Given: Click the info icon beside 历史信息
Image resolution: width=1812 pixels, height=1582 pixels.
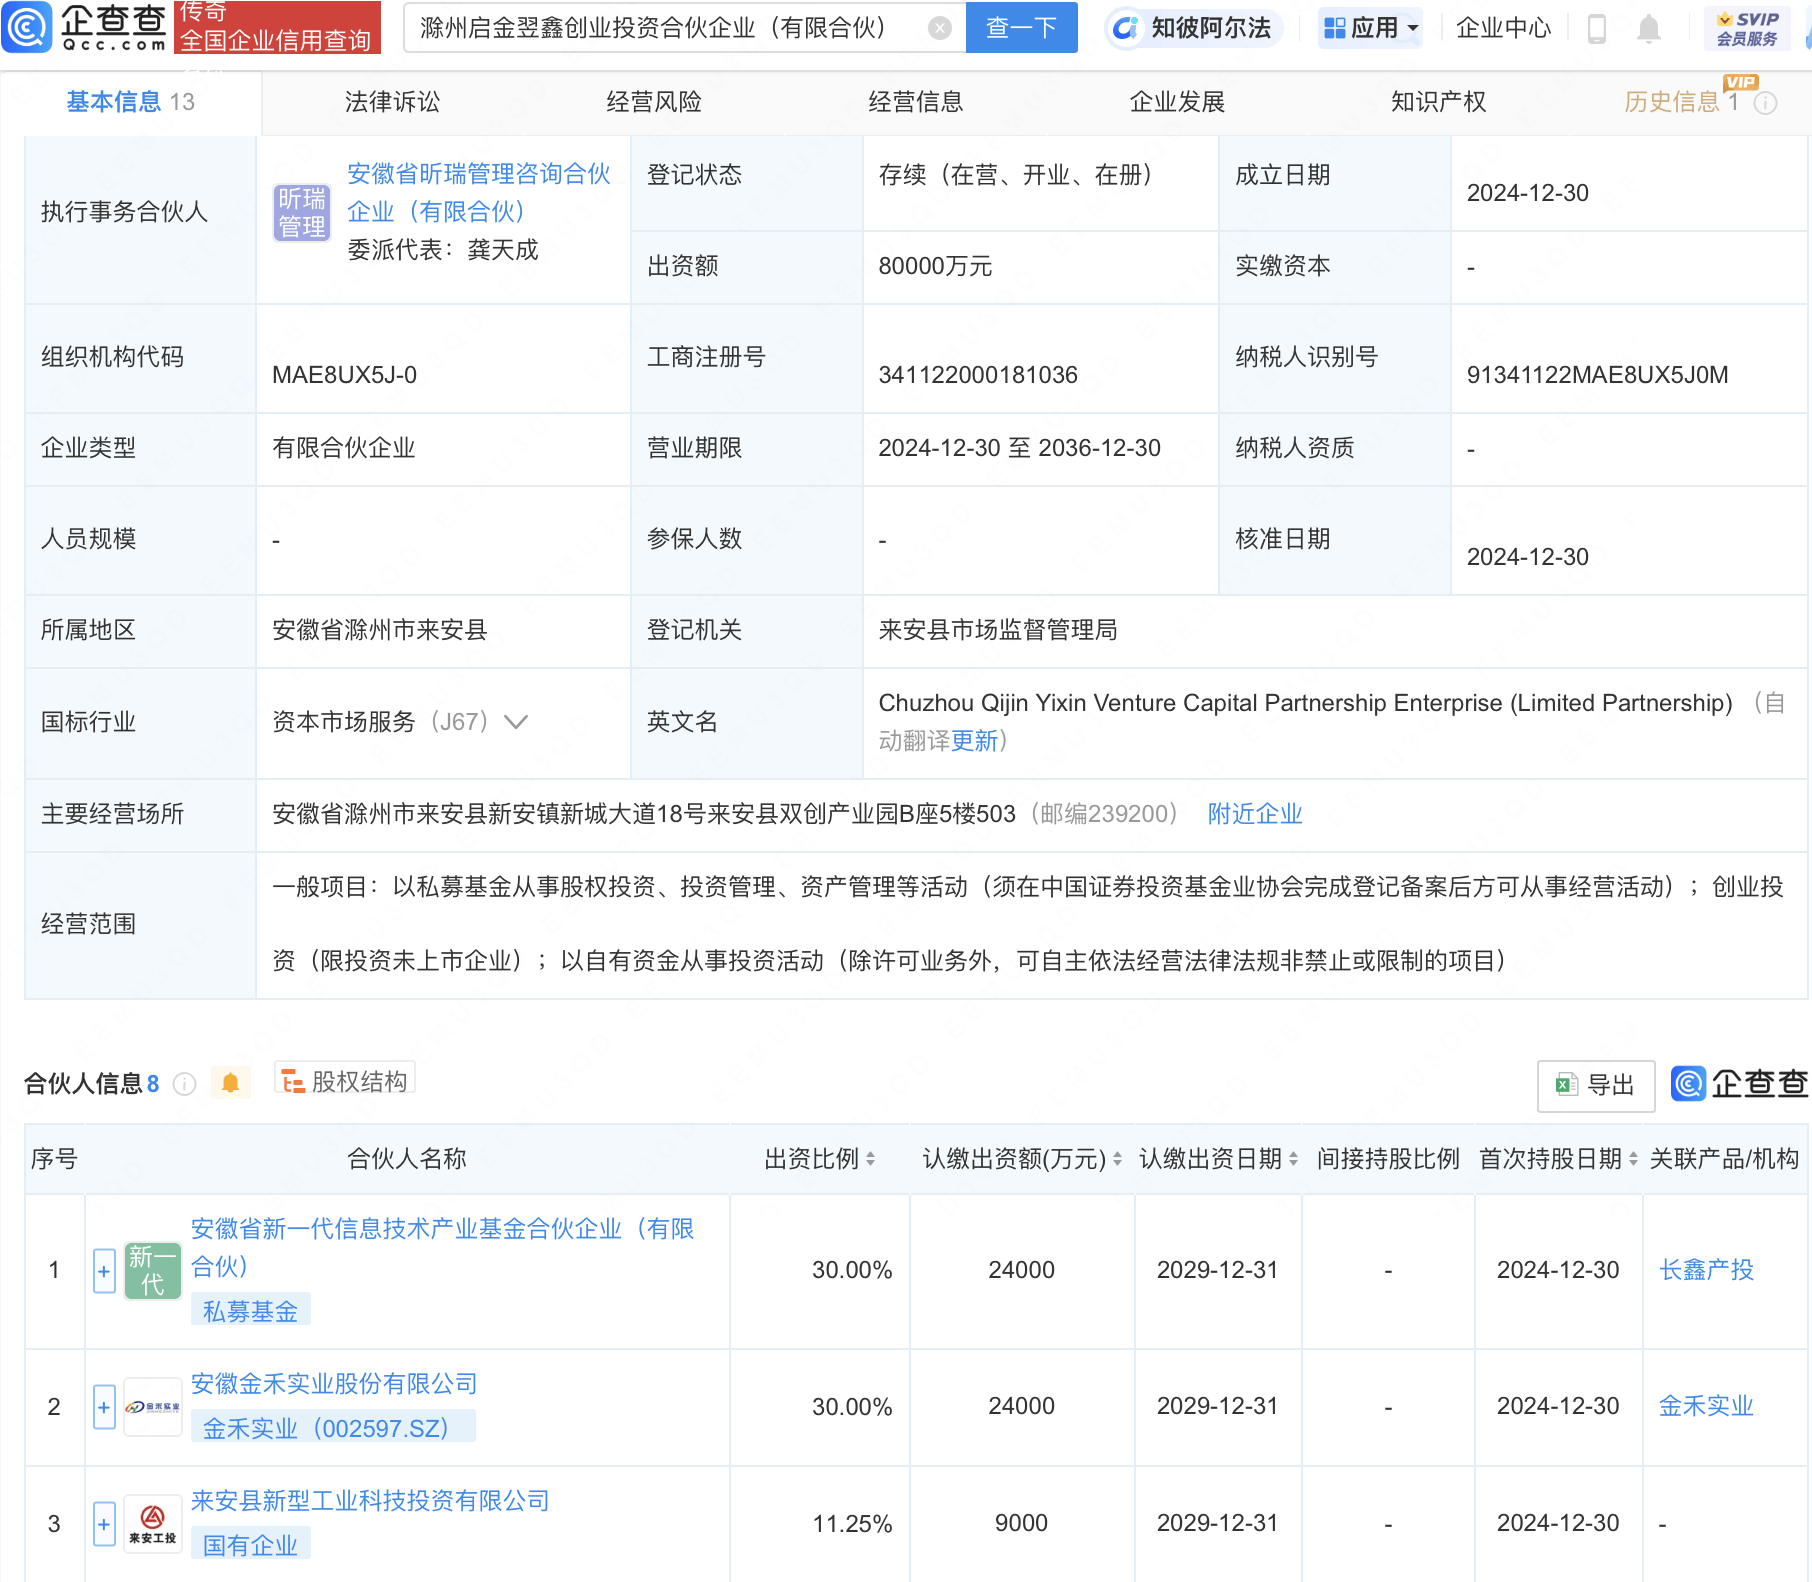Looking at the screenshot, I should coord(1766,103).
